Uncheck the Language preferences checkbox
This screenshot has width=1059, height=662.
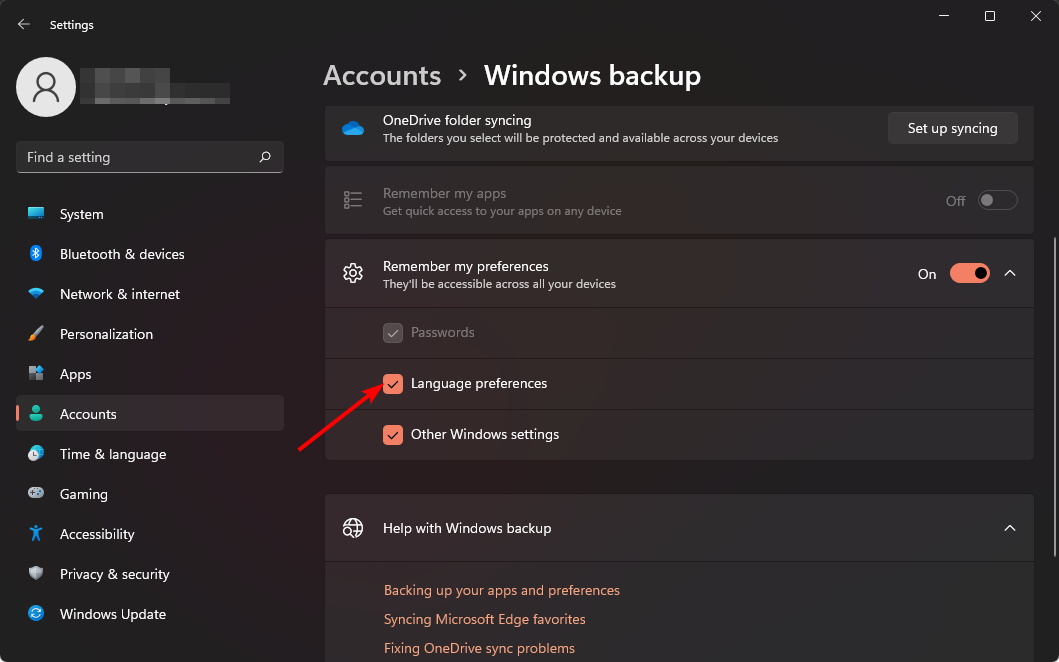(393, 384)
